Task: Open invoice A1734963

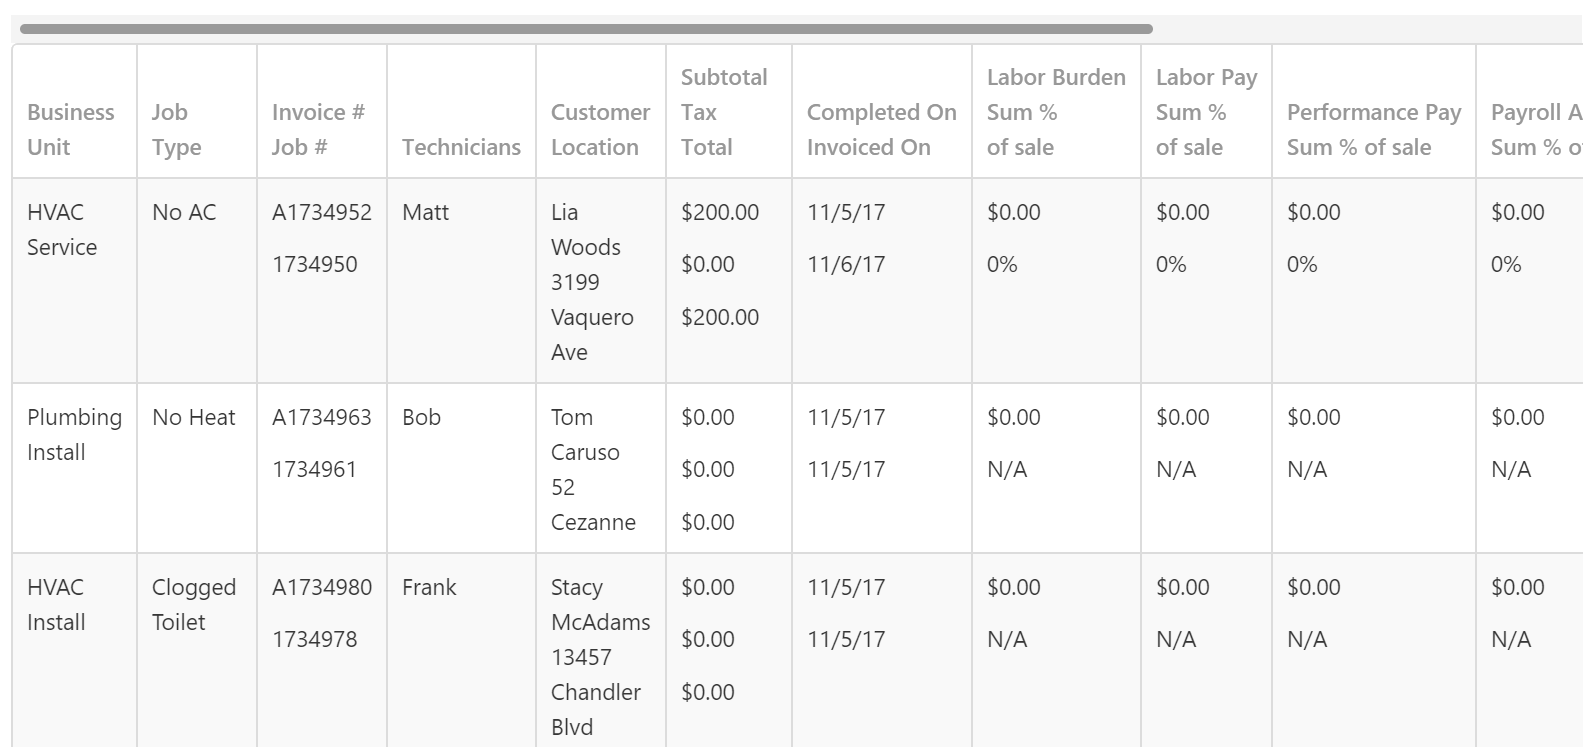Action: pyautogui.click(x=322, y=417)
